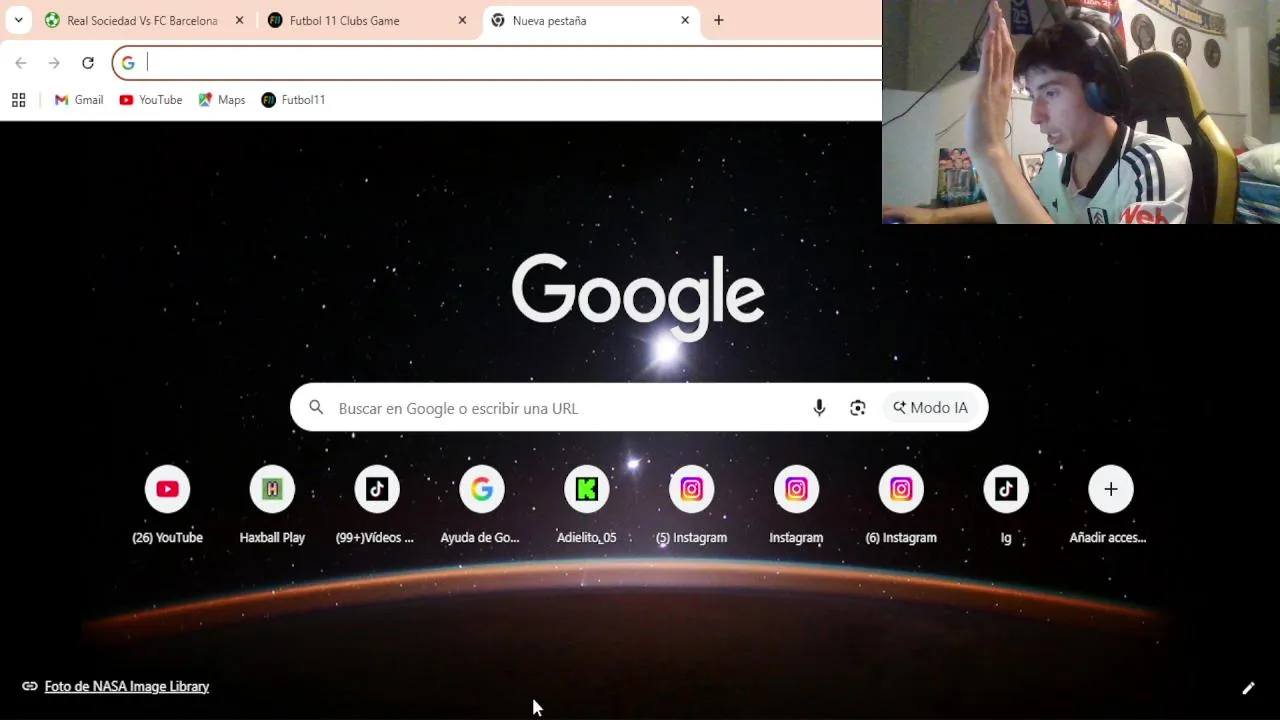Screen dimensions: 1280x720
Task: Click the Google logo
Action: (x=638, y=297)
